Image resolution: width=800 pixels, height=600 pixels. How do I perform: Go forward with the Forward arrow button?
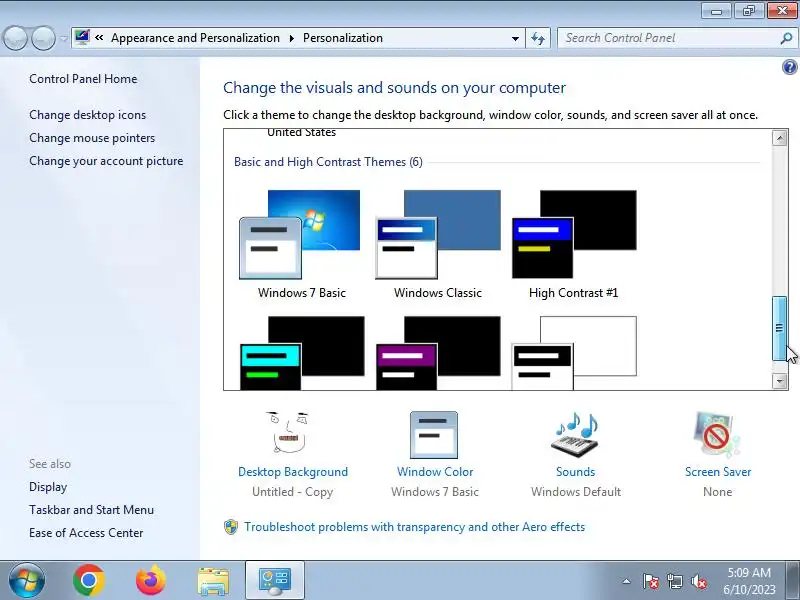coord(43,38)
